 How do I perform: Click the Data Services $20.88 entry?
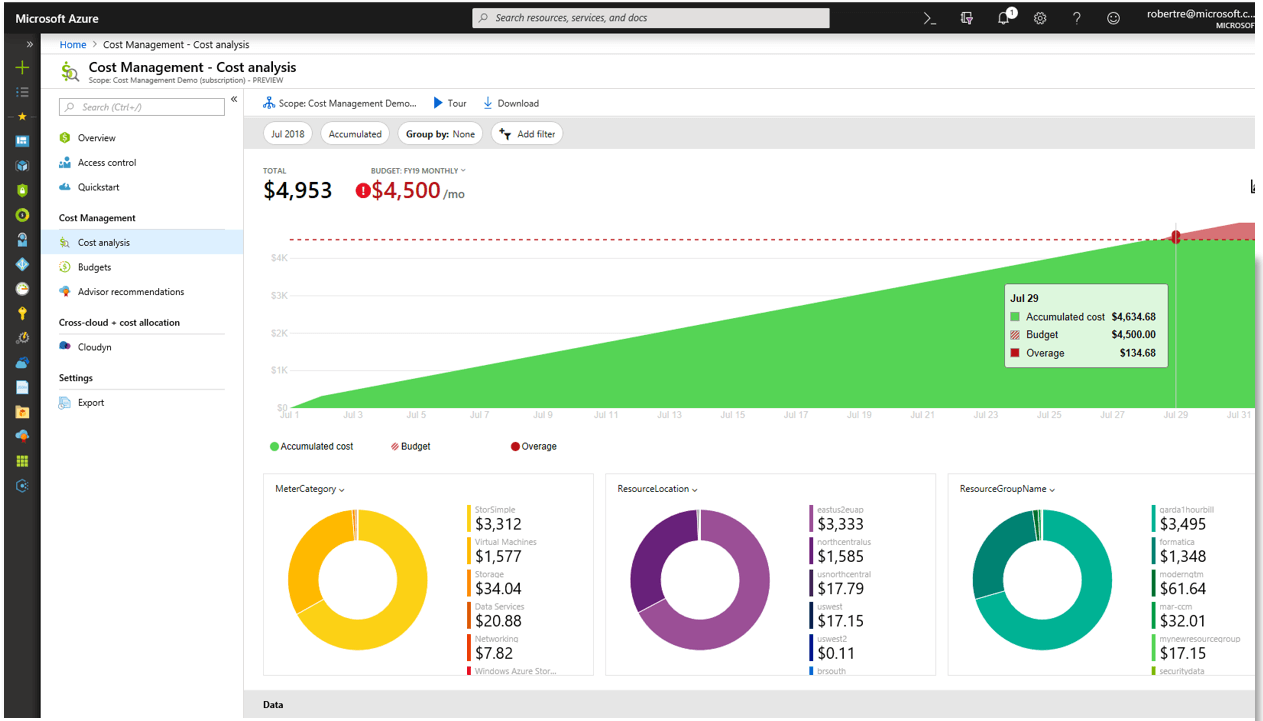pyautogui.click(x=498, y=615)
